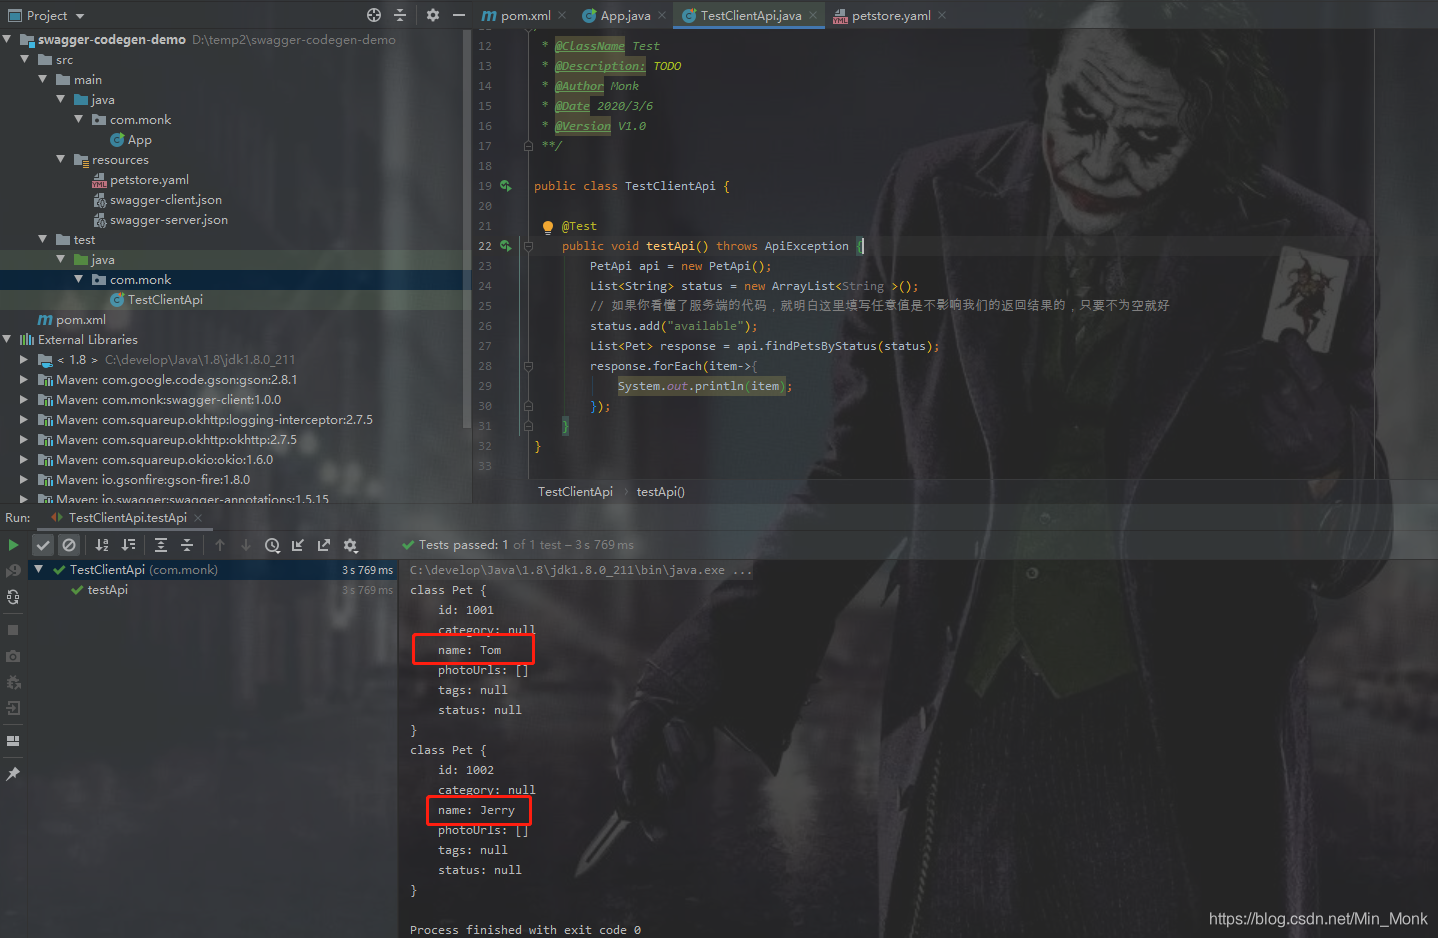The height and width of the screenshot is (938, 1438).
Task: Click the Exit icon in Run sidebar
Action: pos(13,708)
